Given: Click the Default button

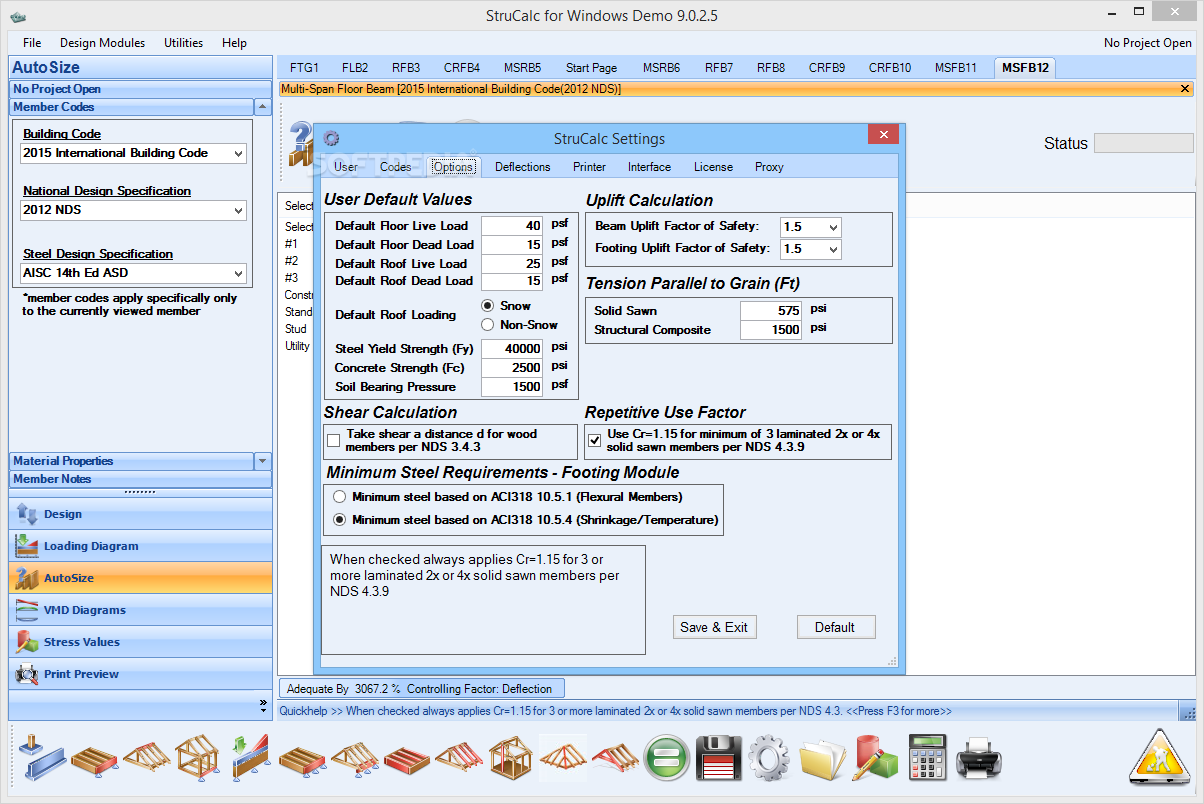Looking at the screenshot, I should point(835,627).
